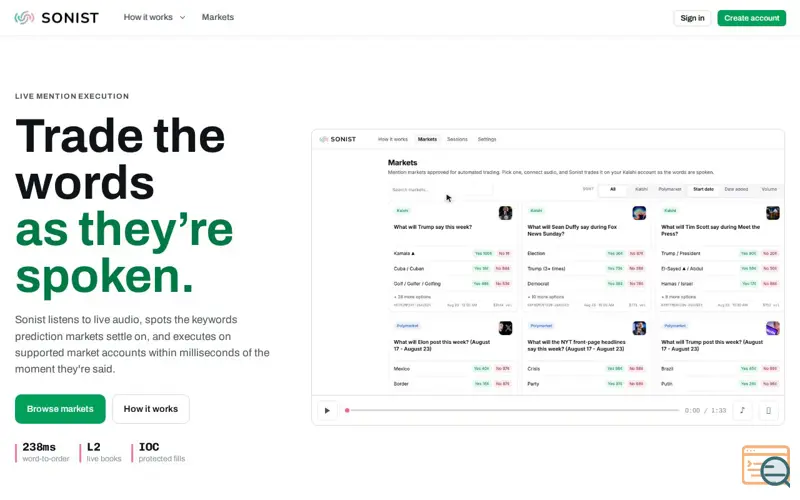The image size is (800, 500).
Task: Click the How it works button below hero text
Action: click(x=151, y=409)
